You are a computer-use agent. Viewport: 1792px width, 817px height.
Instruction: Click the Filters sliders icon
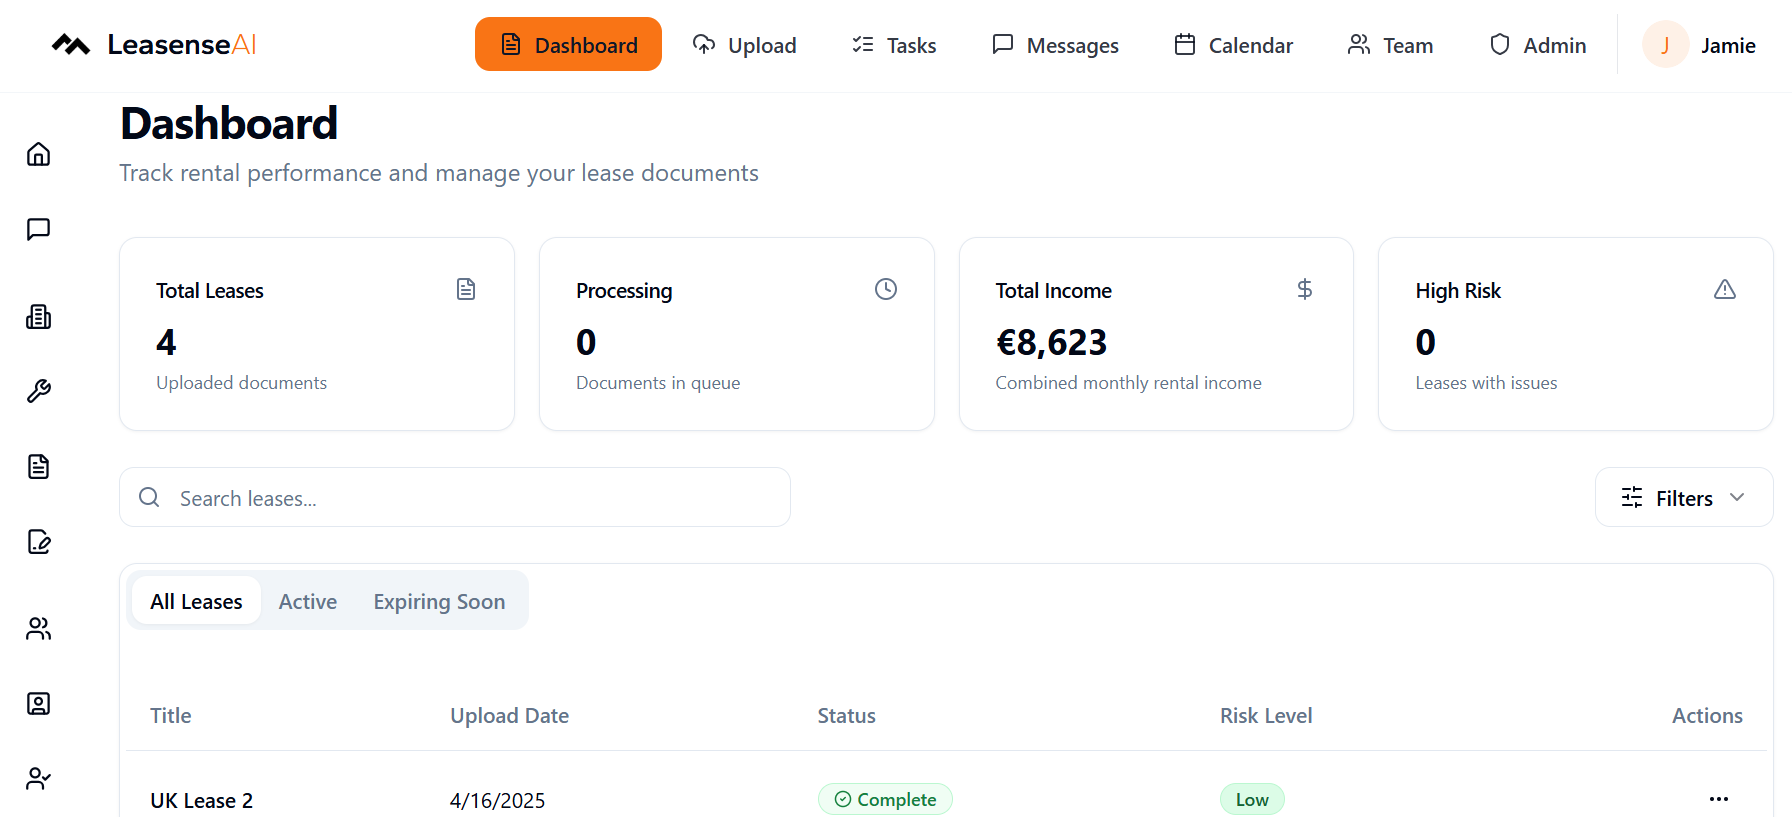click(x=1632, y=497)
